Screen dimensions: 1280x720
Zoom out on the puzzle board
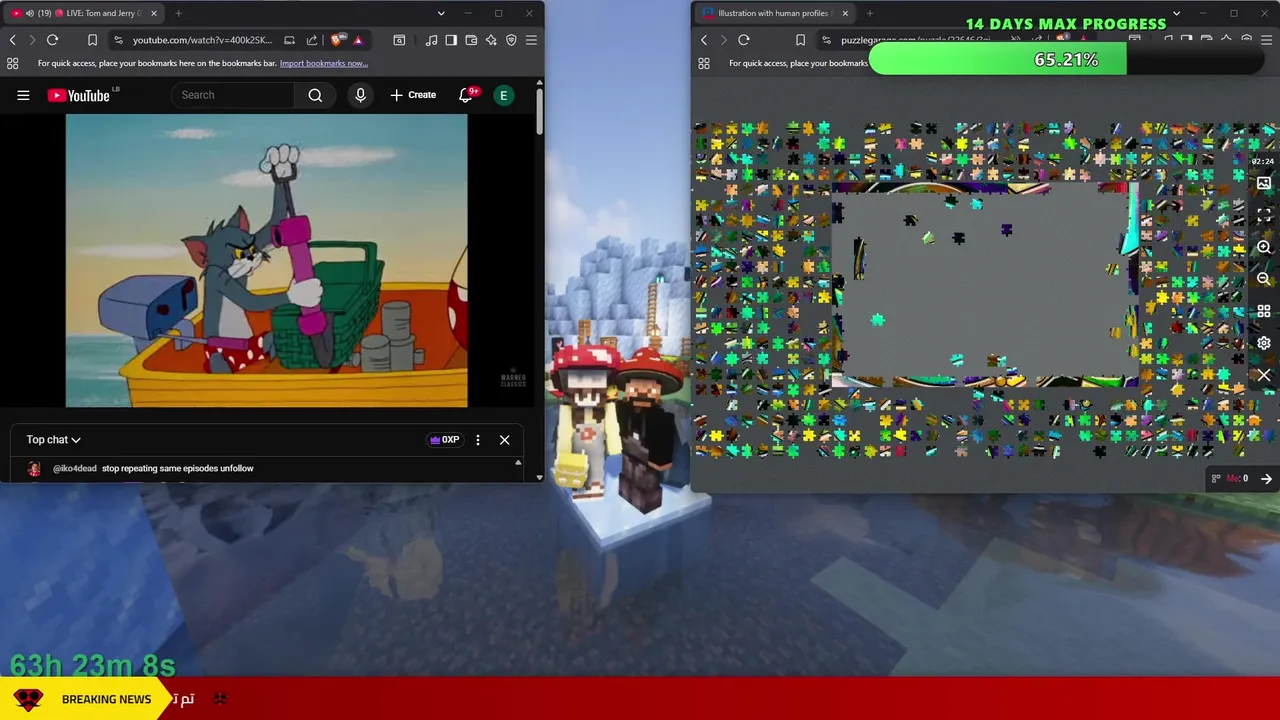pos(1264,279)
